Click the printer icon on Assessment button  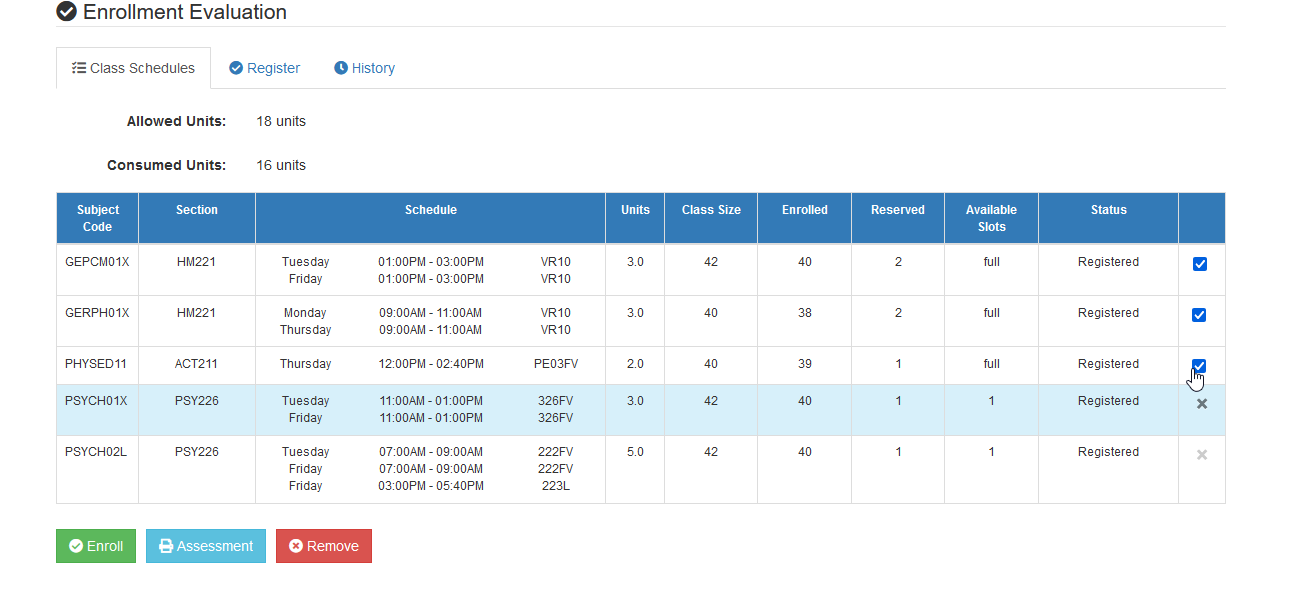[166, 546]
